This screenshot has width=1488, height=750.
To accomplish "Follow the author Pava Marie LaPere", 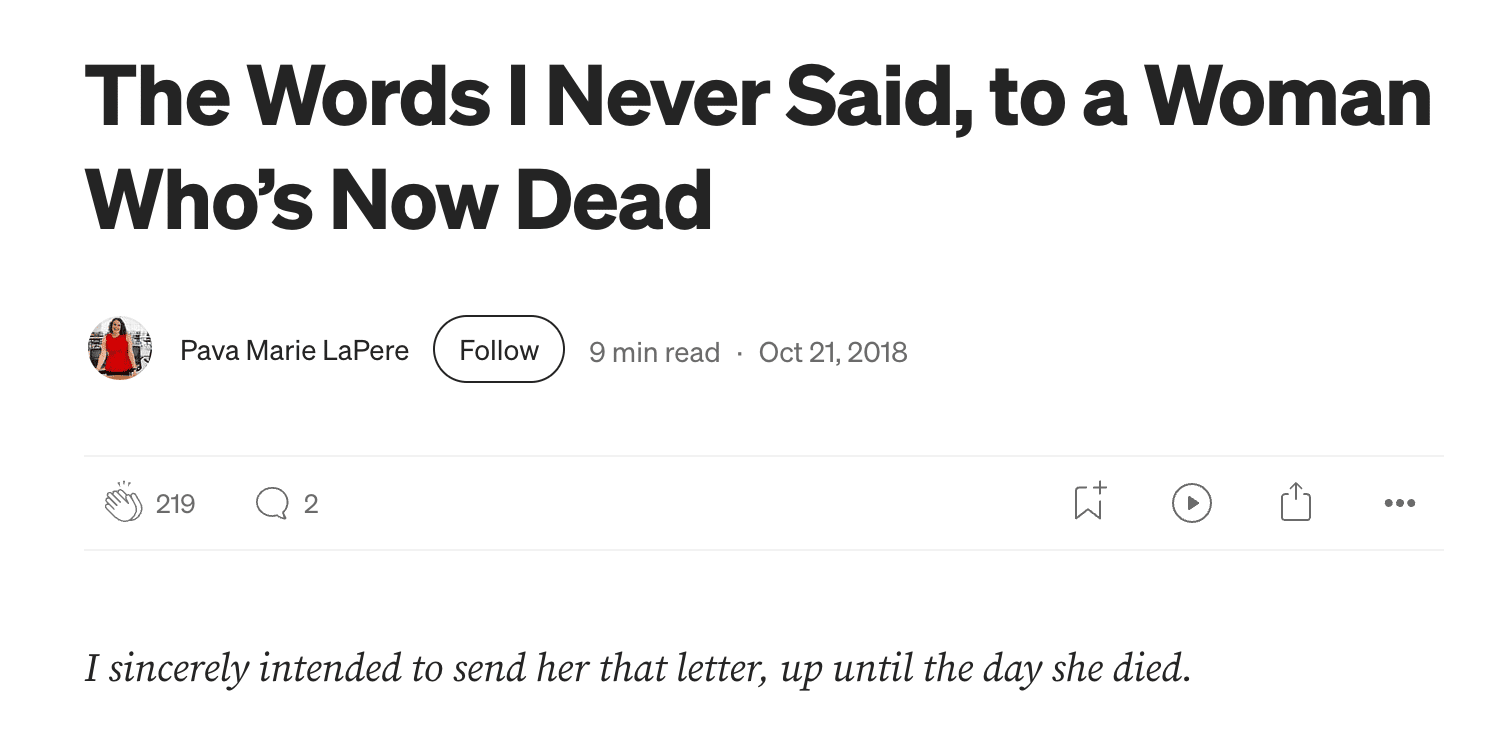I will tap(499, 350).
